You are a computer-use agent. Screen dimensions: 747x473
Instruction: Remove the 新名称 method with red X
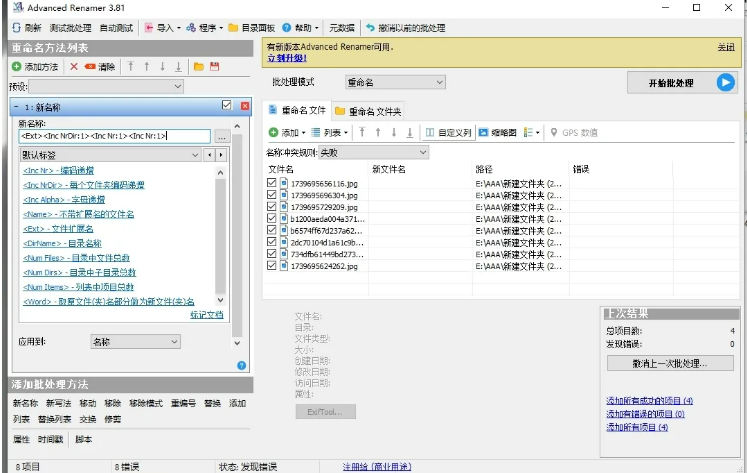pyautogui.click(x=245, y=106)
